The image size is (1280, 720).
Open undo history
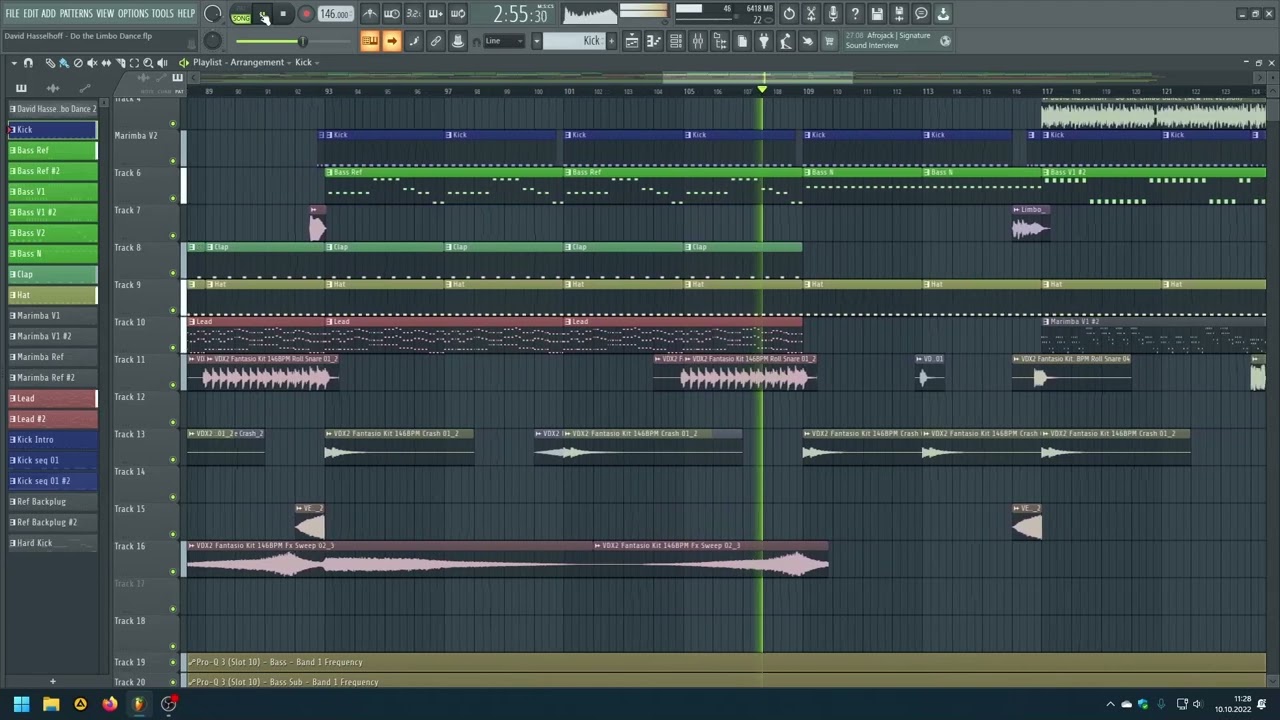tap(789, 14)
